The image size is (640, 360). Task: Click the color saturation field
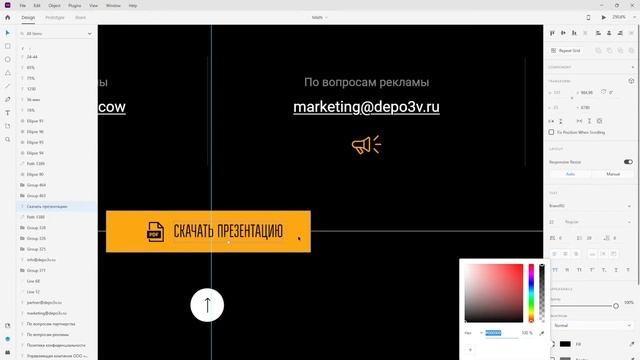(x=493, y=293)
